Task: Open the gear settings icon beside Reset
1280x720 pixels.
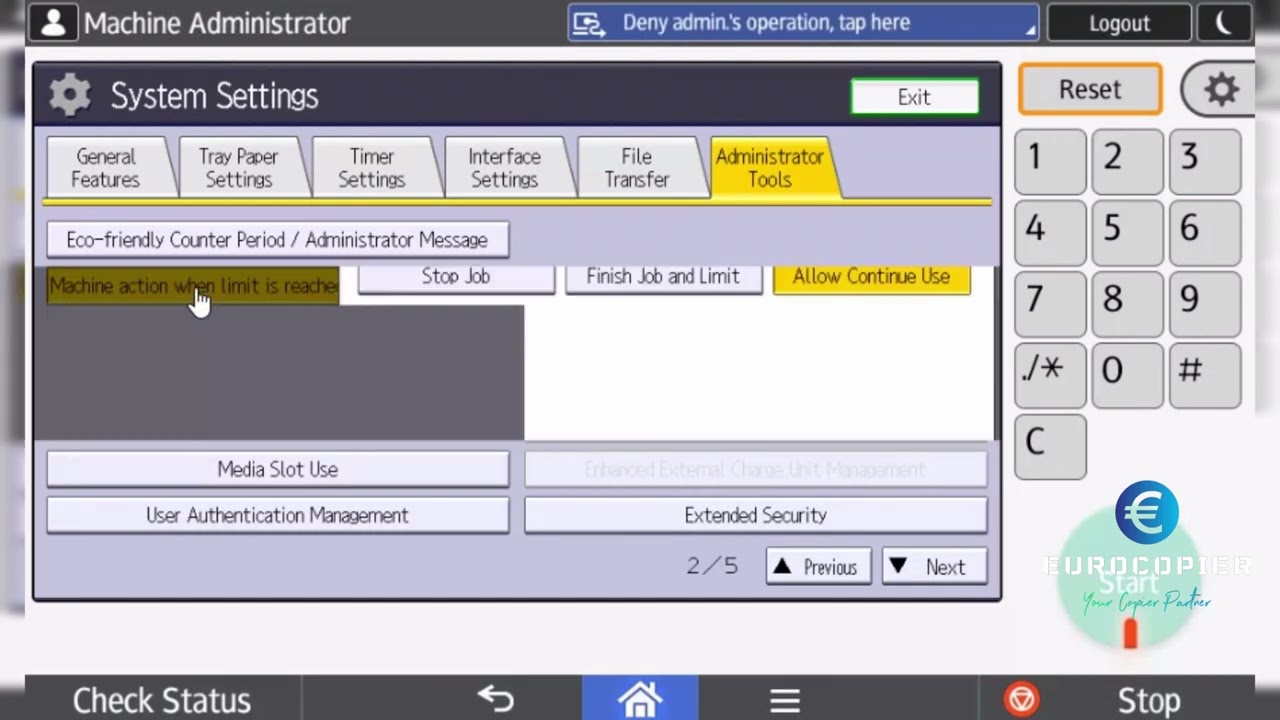Action: tap(1220, 90)
